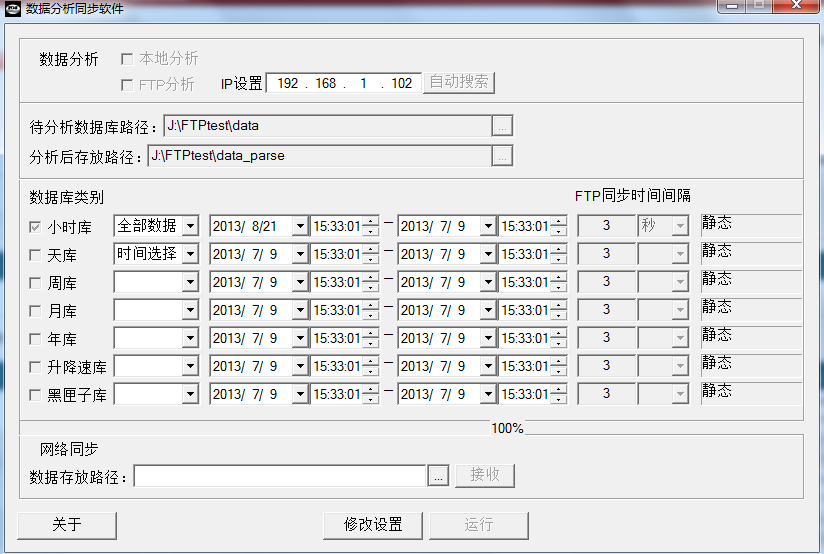Increase the 升降速库 end time spinner

pyautogui.click(x=559, y=361)
